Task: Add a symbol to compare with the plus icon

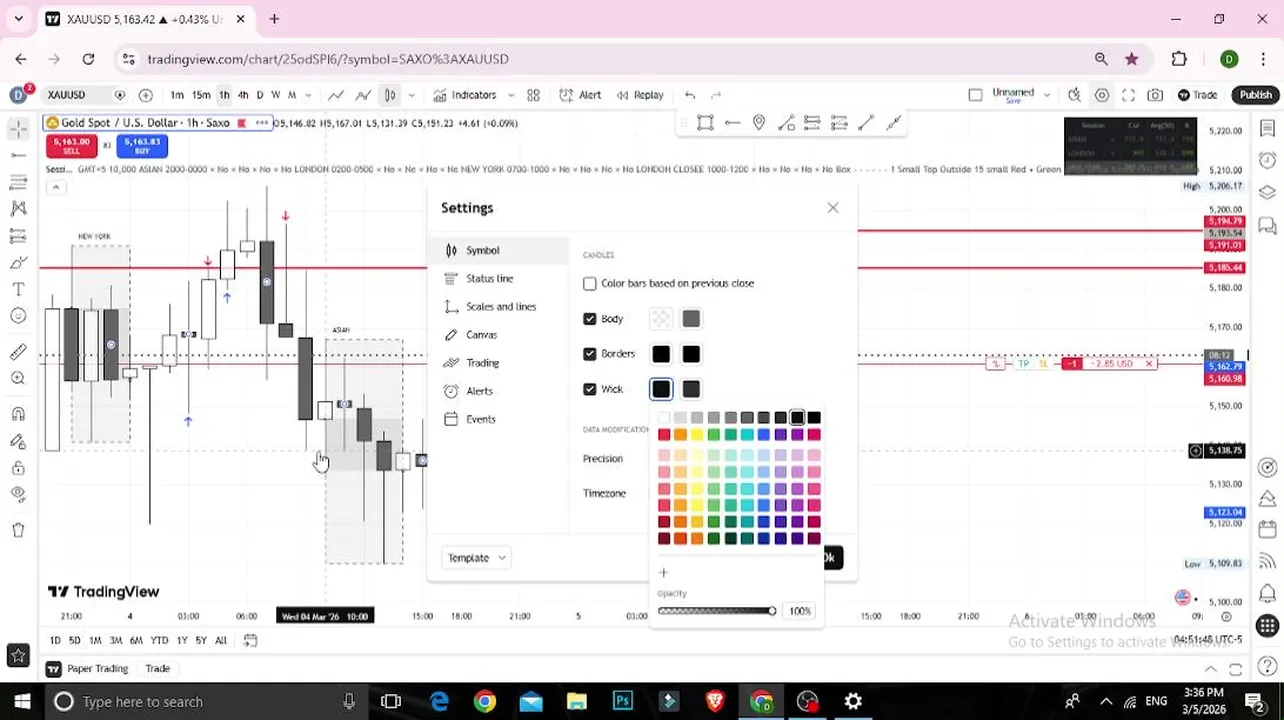Action: pos(146,95)
